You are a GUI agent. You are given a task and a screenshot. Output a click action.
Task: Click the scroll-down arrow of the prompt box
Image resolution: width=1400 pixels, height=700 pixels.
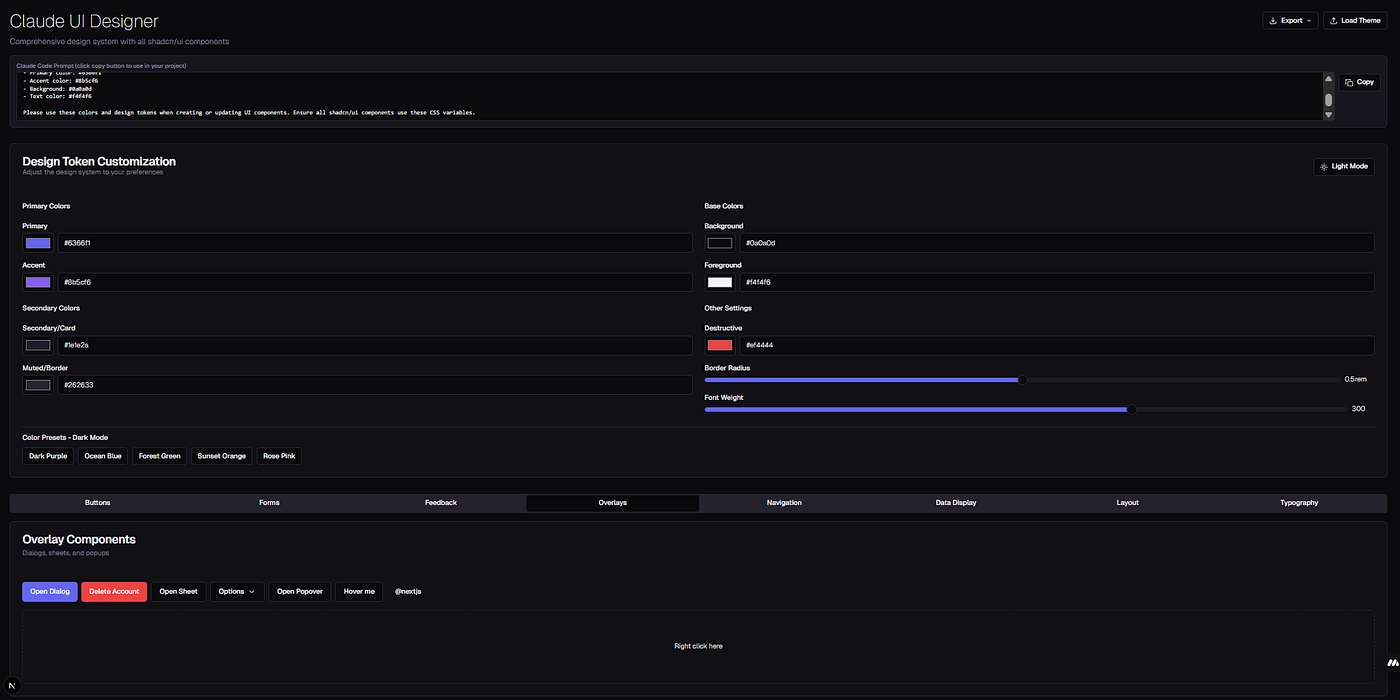pos(1329,115)
